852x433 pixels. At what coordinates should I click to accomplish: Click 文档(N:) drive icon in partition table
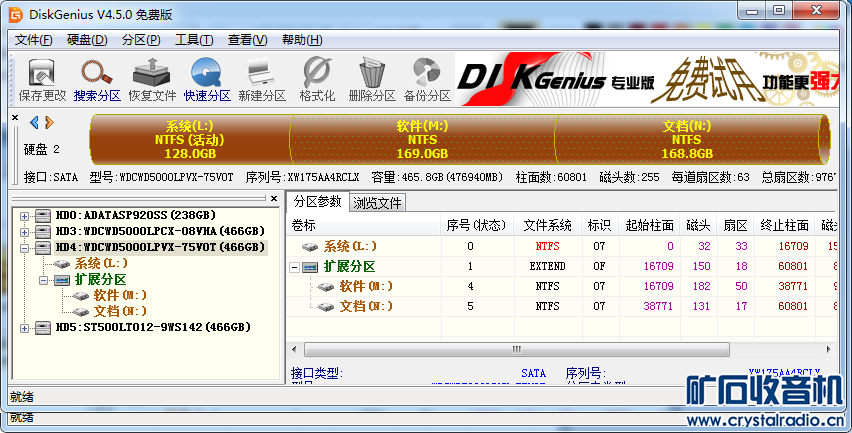pyautogui.click(x=325, y=306)
